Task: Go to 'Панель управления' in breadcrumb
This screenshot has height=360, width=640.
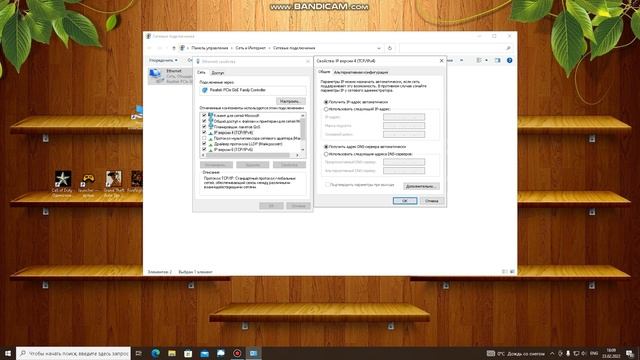Action: click(x=210, y=48)
